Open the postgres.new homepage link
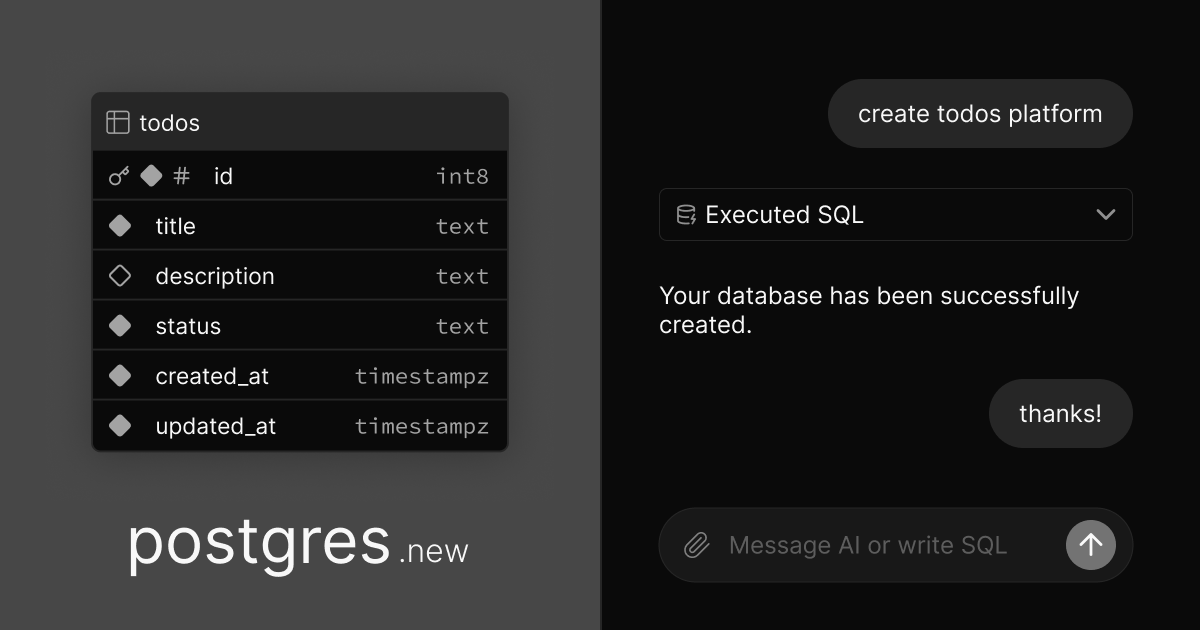This screenshot has width=1200, height=630. coord(298,544)
